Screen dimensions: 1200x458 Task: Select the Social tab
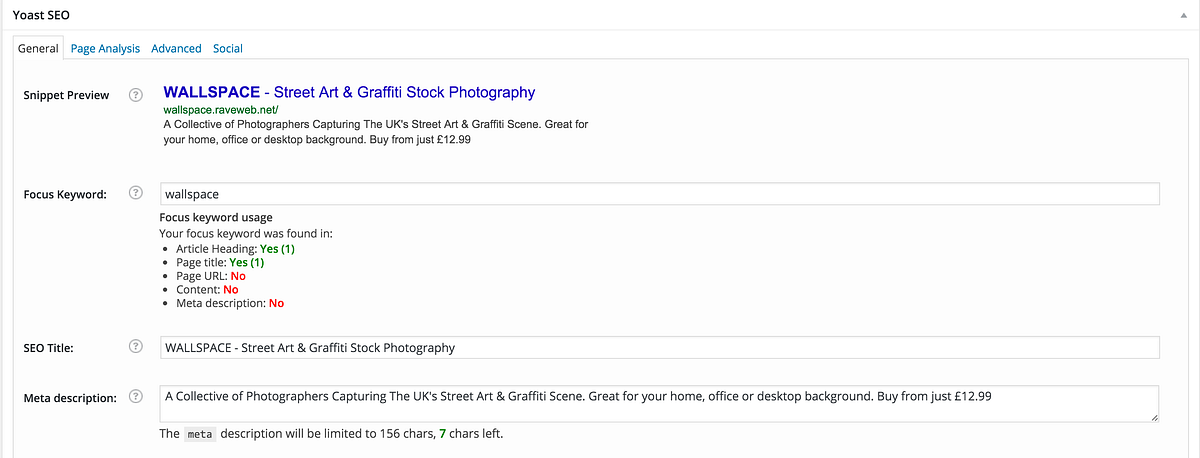[x=228, y=48]
